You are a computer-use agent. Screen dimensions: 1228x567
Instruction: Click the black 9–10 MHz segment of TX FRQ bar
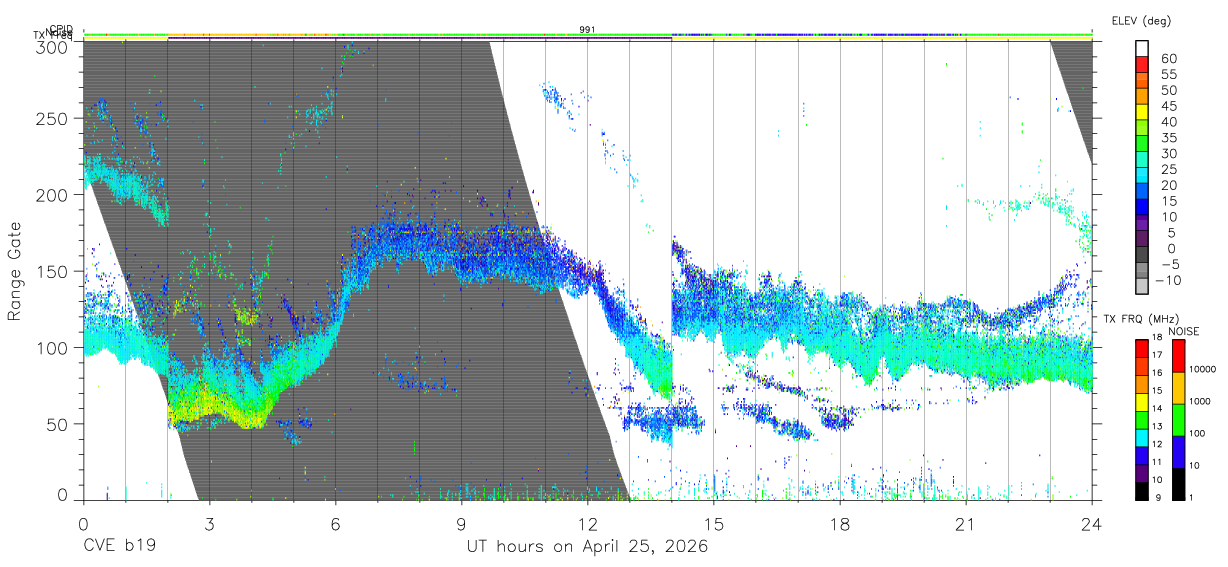tap(1142, 491)
